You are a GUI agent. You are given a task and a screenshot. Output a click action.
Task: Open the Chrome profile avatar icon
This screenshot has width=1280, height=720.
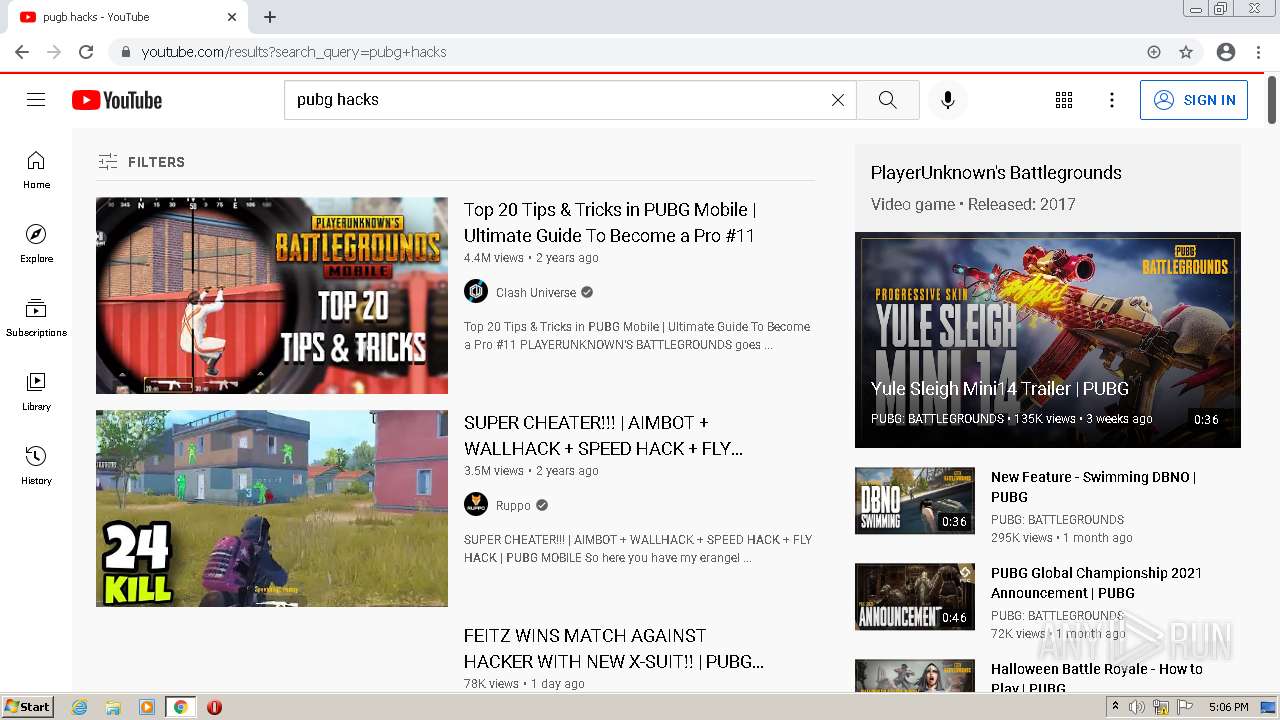[1226, 52]
